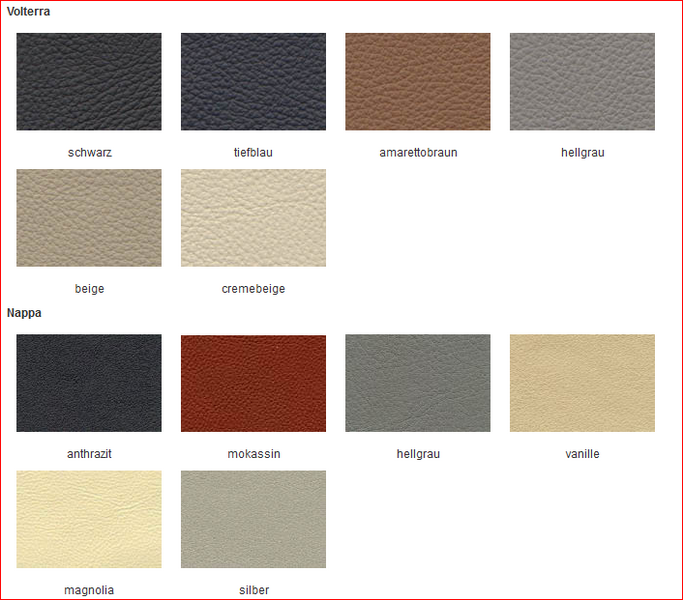Click the "amarettobraun" text caption
Image resolution: width=683 pixels, height=600 pixels.
click(x=418, y=153)
